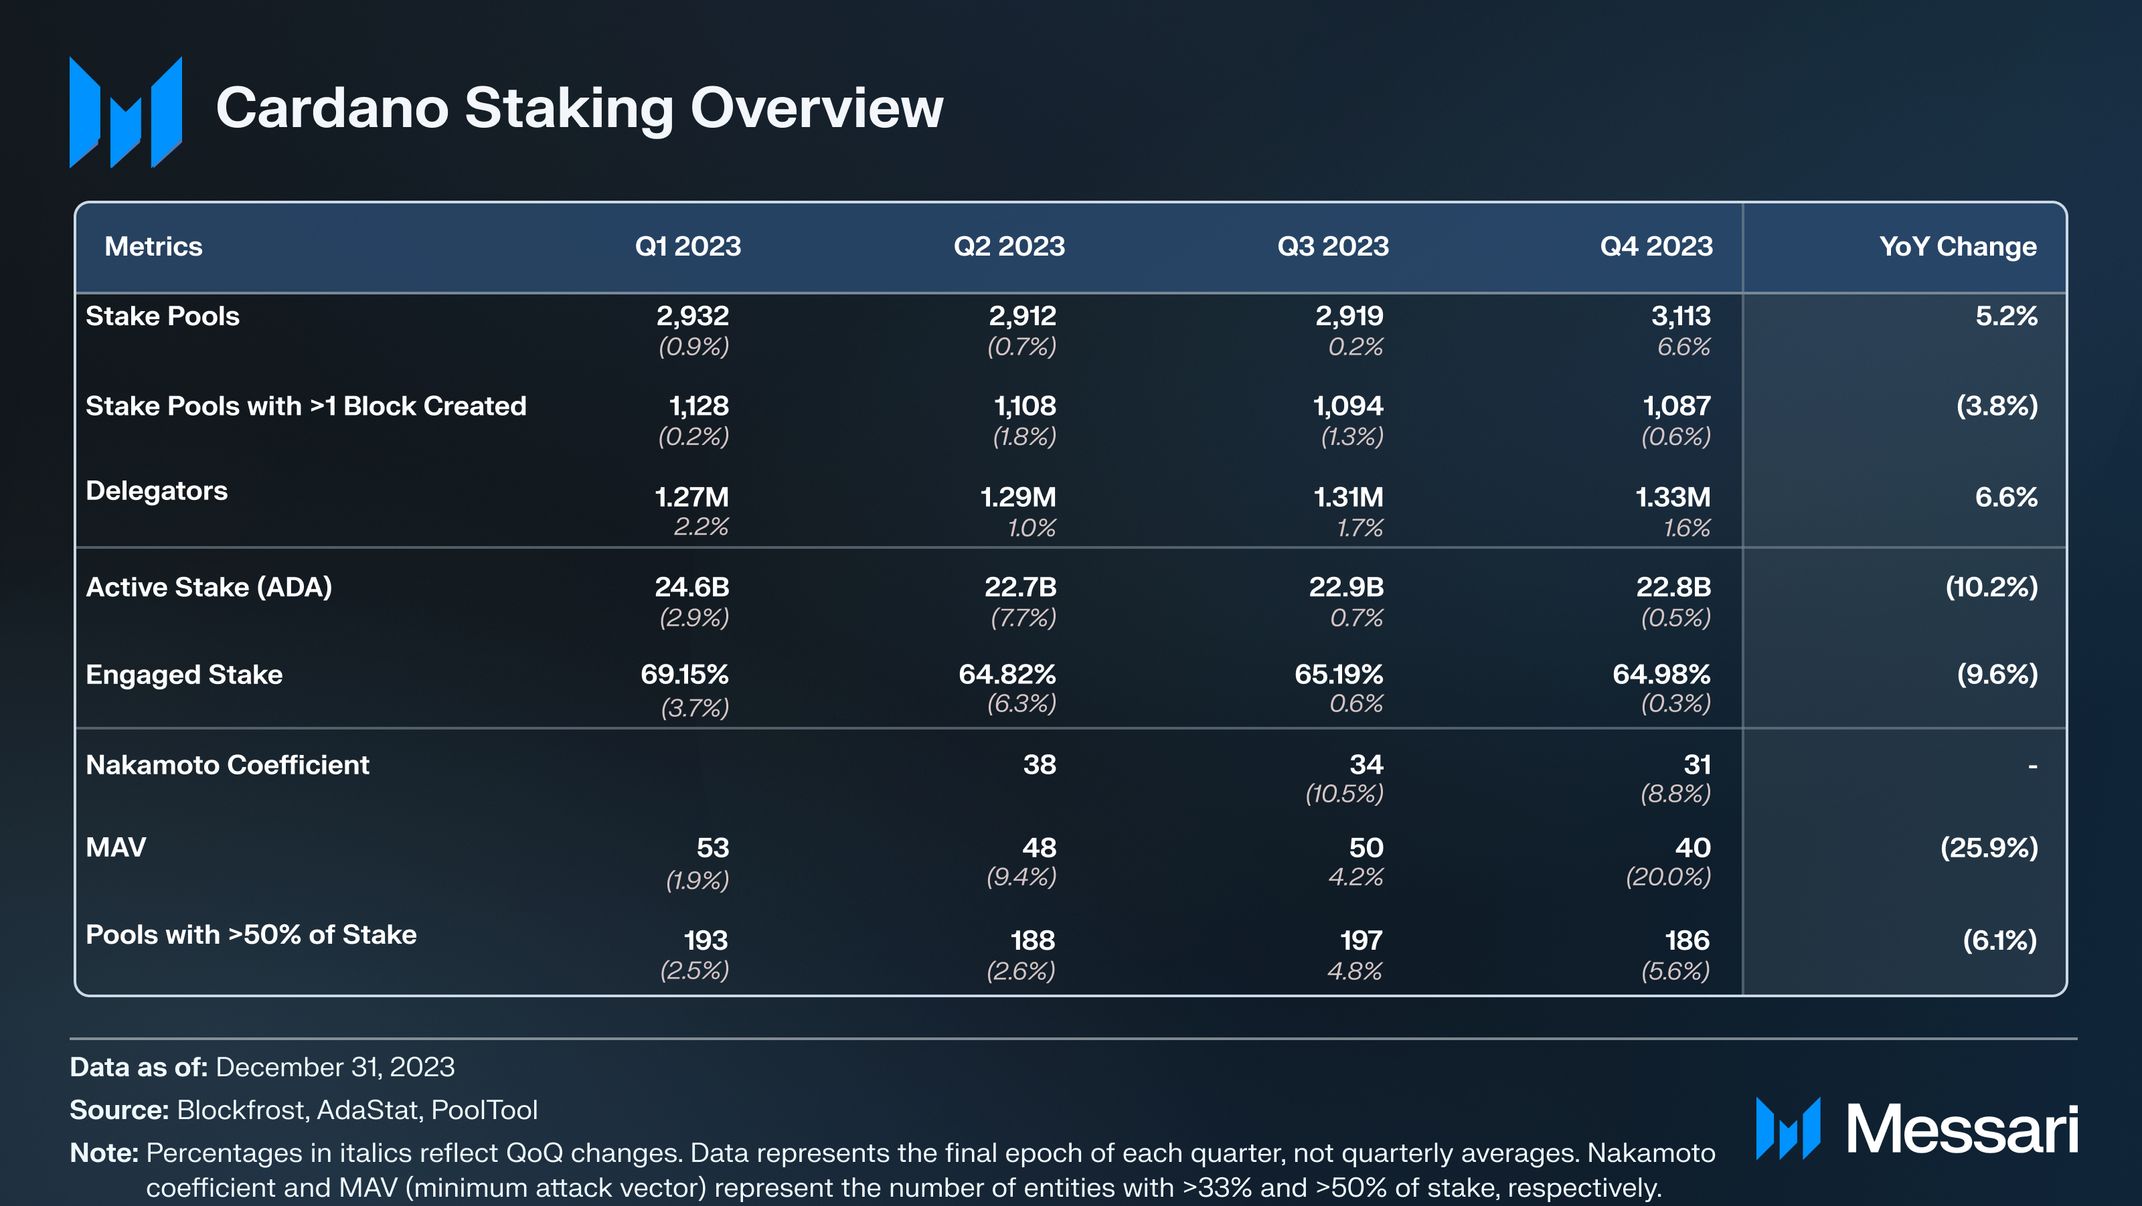2142x1206 pixels.
Task: Click the Q4 2023 column header
Action: point(1656,247)
